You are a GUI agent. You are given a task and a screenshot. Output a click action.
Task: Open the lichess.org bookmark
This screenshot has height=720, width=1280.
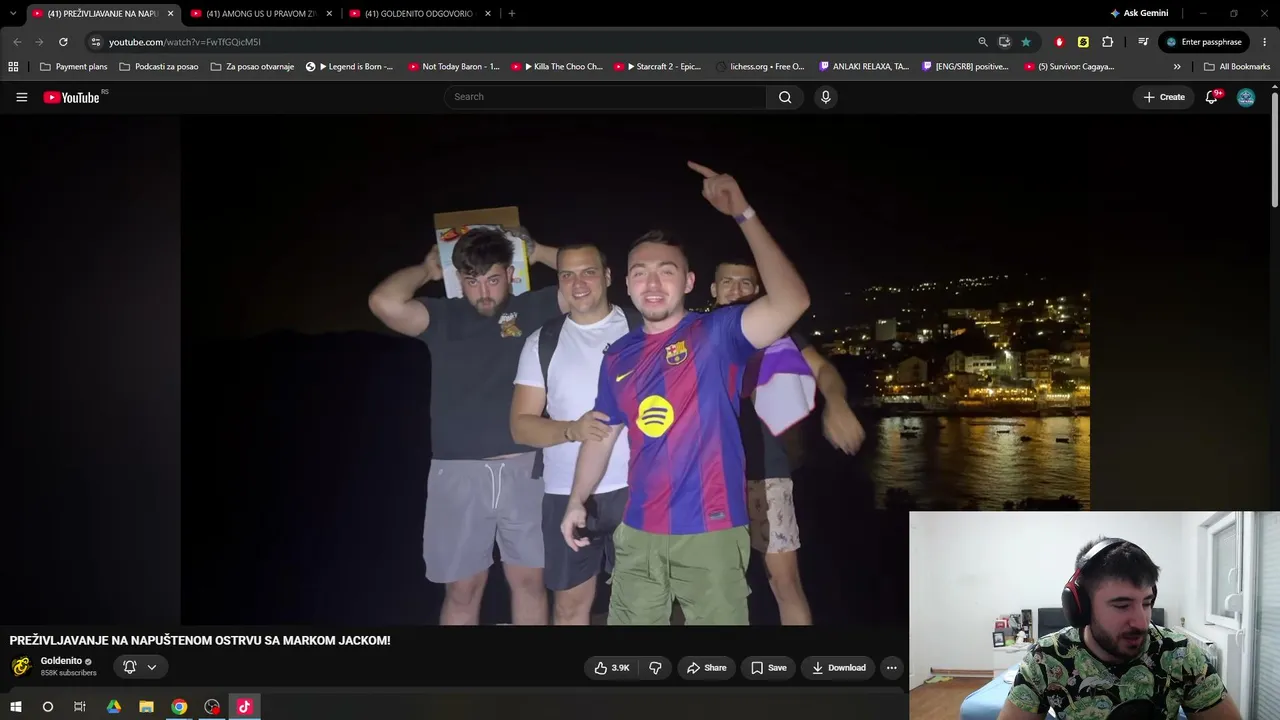click(760, 67)
